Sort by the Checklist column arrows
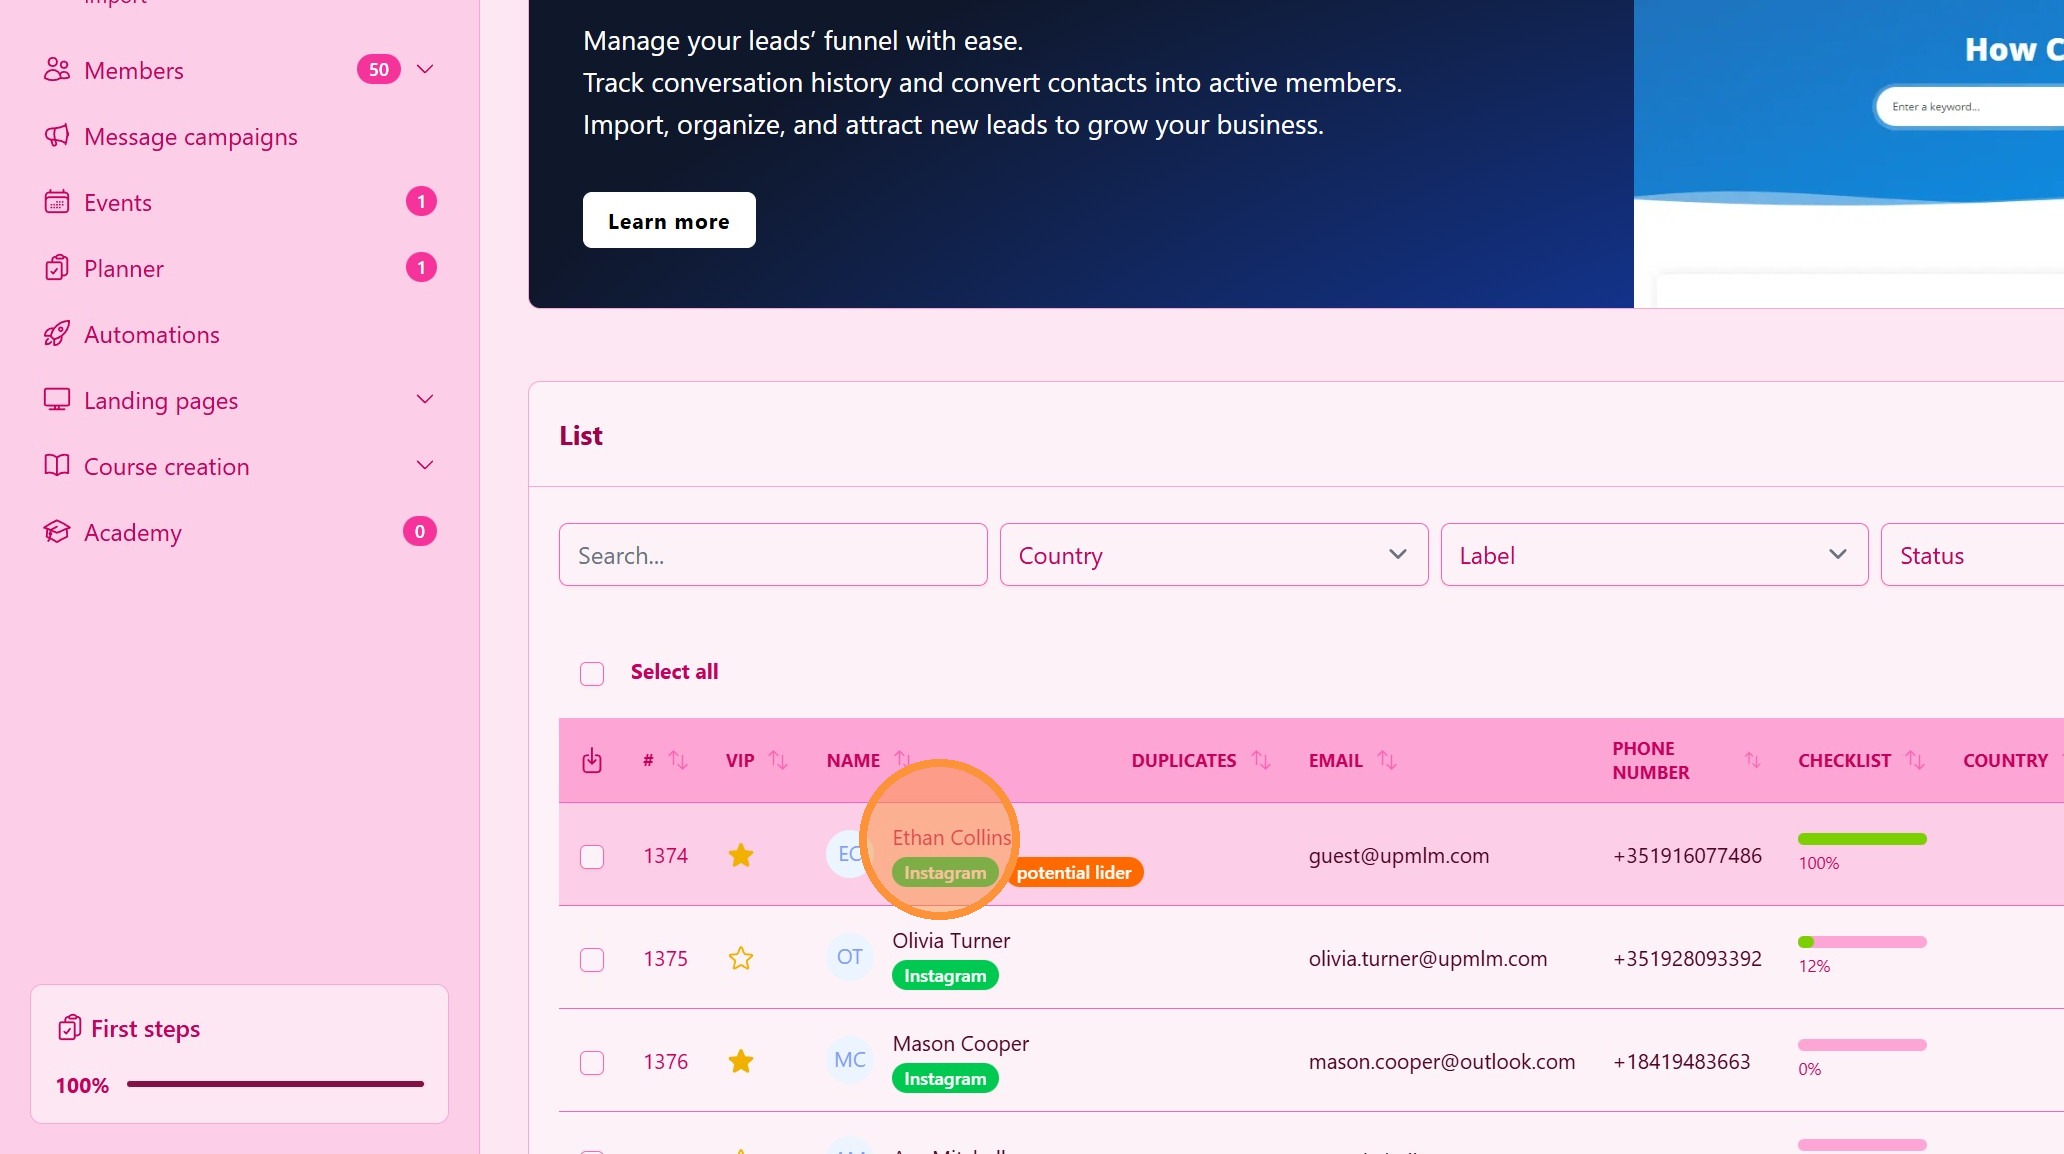The image size is (2064, 1154). tap(1914, 761)
